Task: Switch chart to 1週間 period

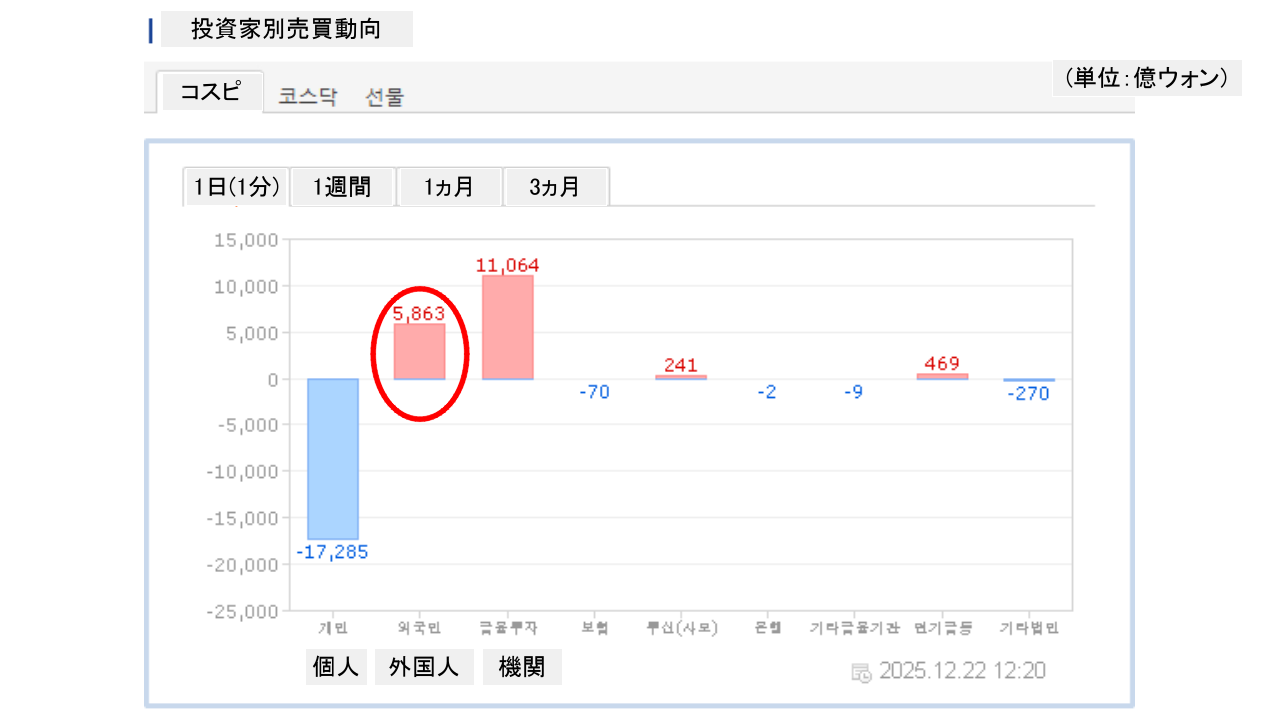Action: point(342,187)
